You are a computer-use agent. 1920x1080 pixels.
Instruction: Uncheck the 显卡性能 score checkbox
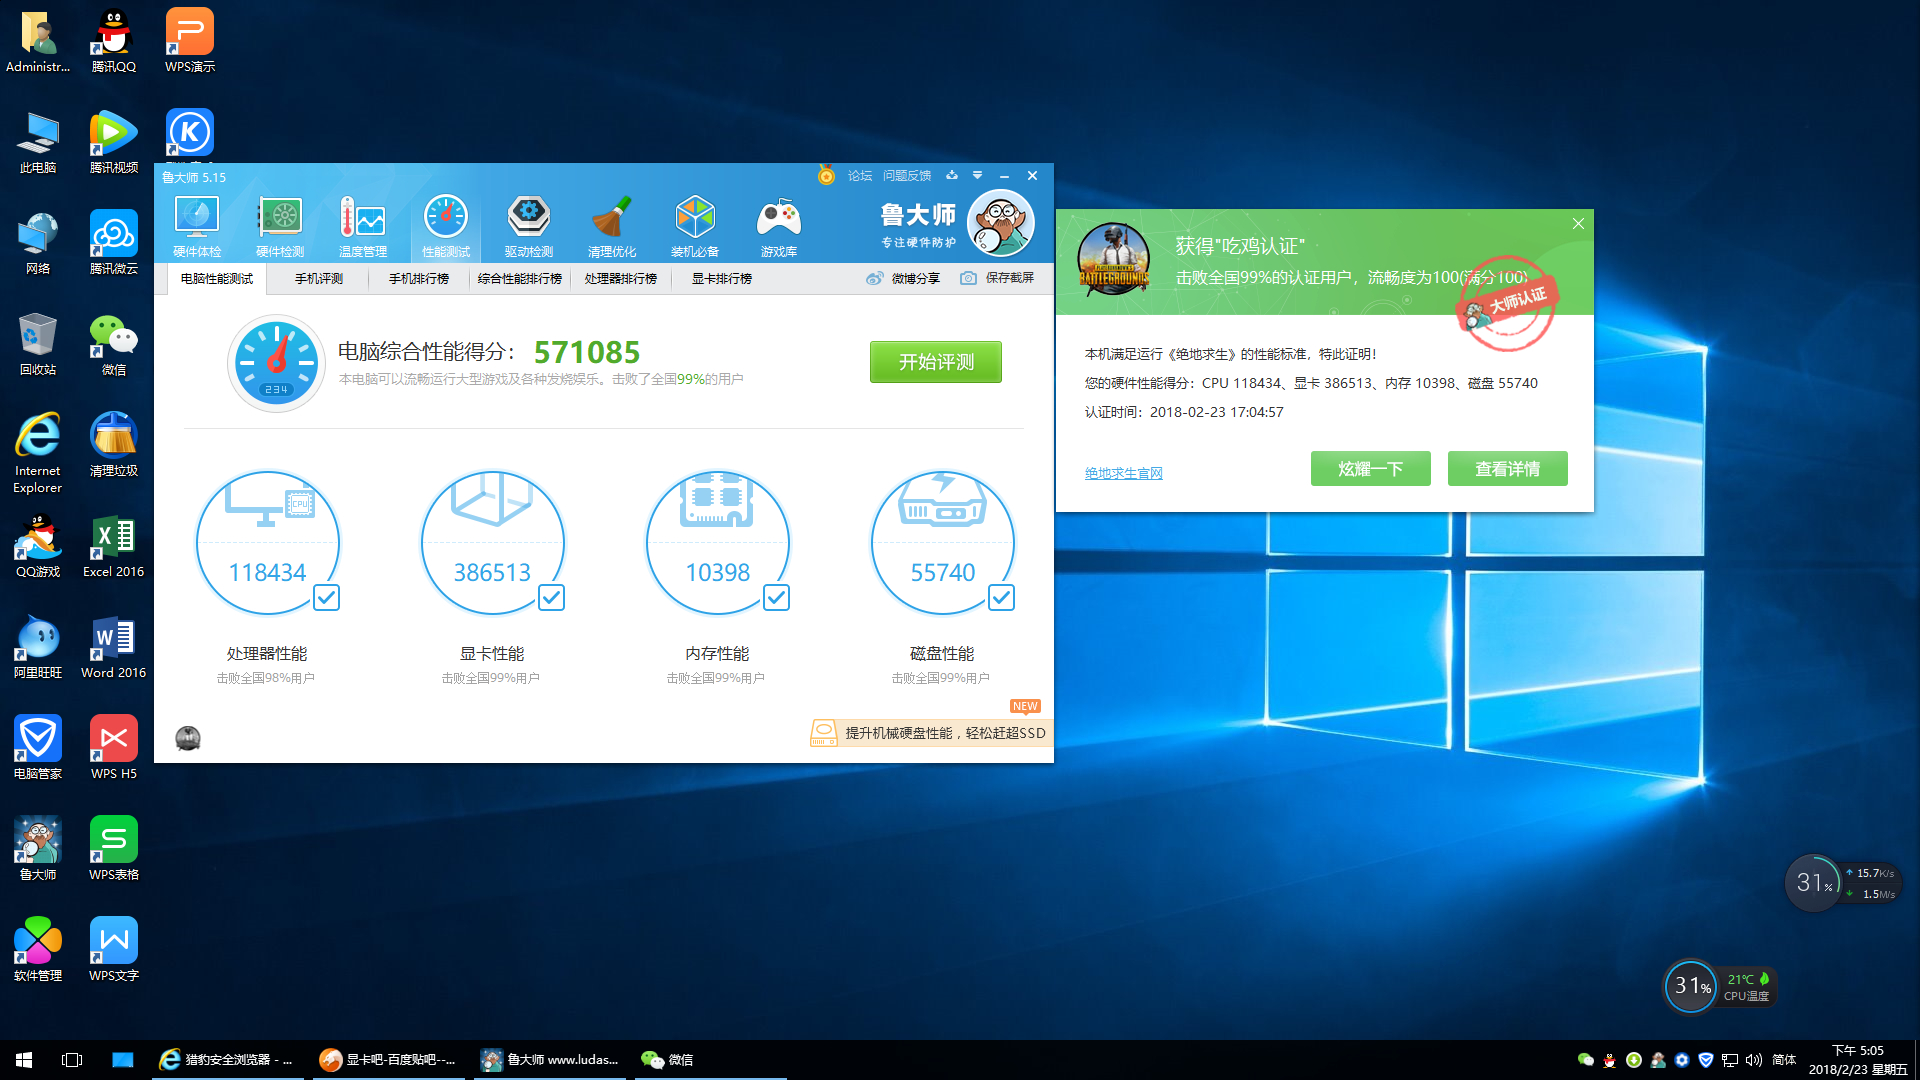coord(551,598)
